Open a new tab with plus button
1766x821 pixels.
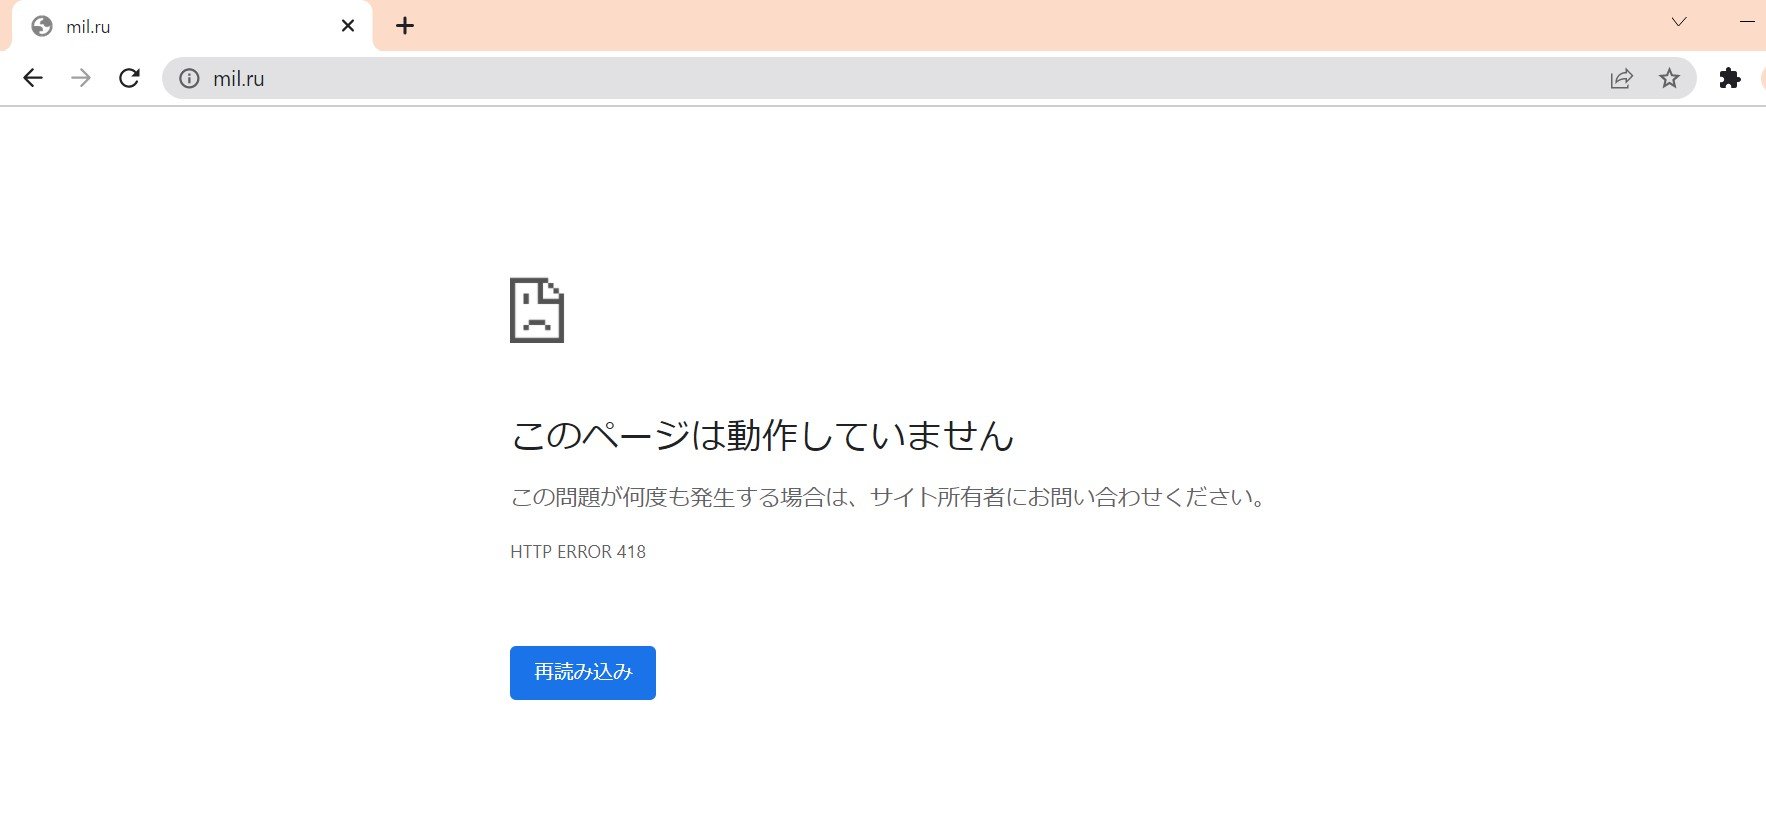pos(405,26)
